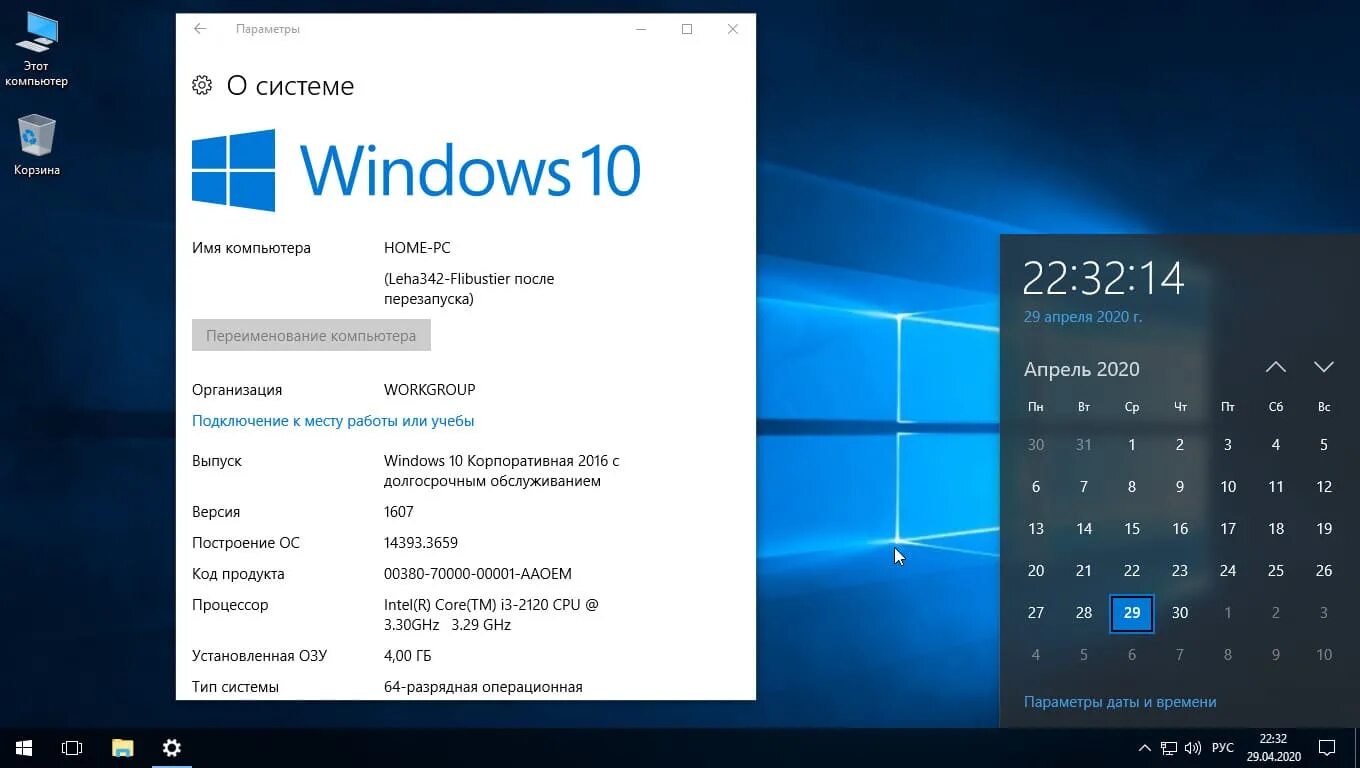Viewport: 1360px width, 768px height.
Task: Launch File Explorer from the taskbar
Action: [122, 747]
